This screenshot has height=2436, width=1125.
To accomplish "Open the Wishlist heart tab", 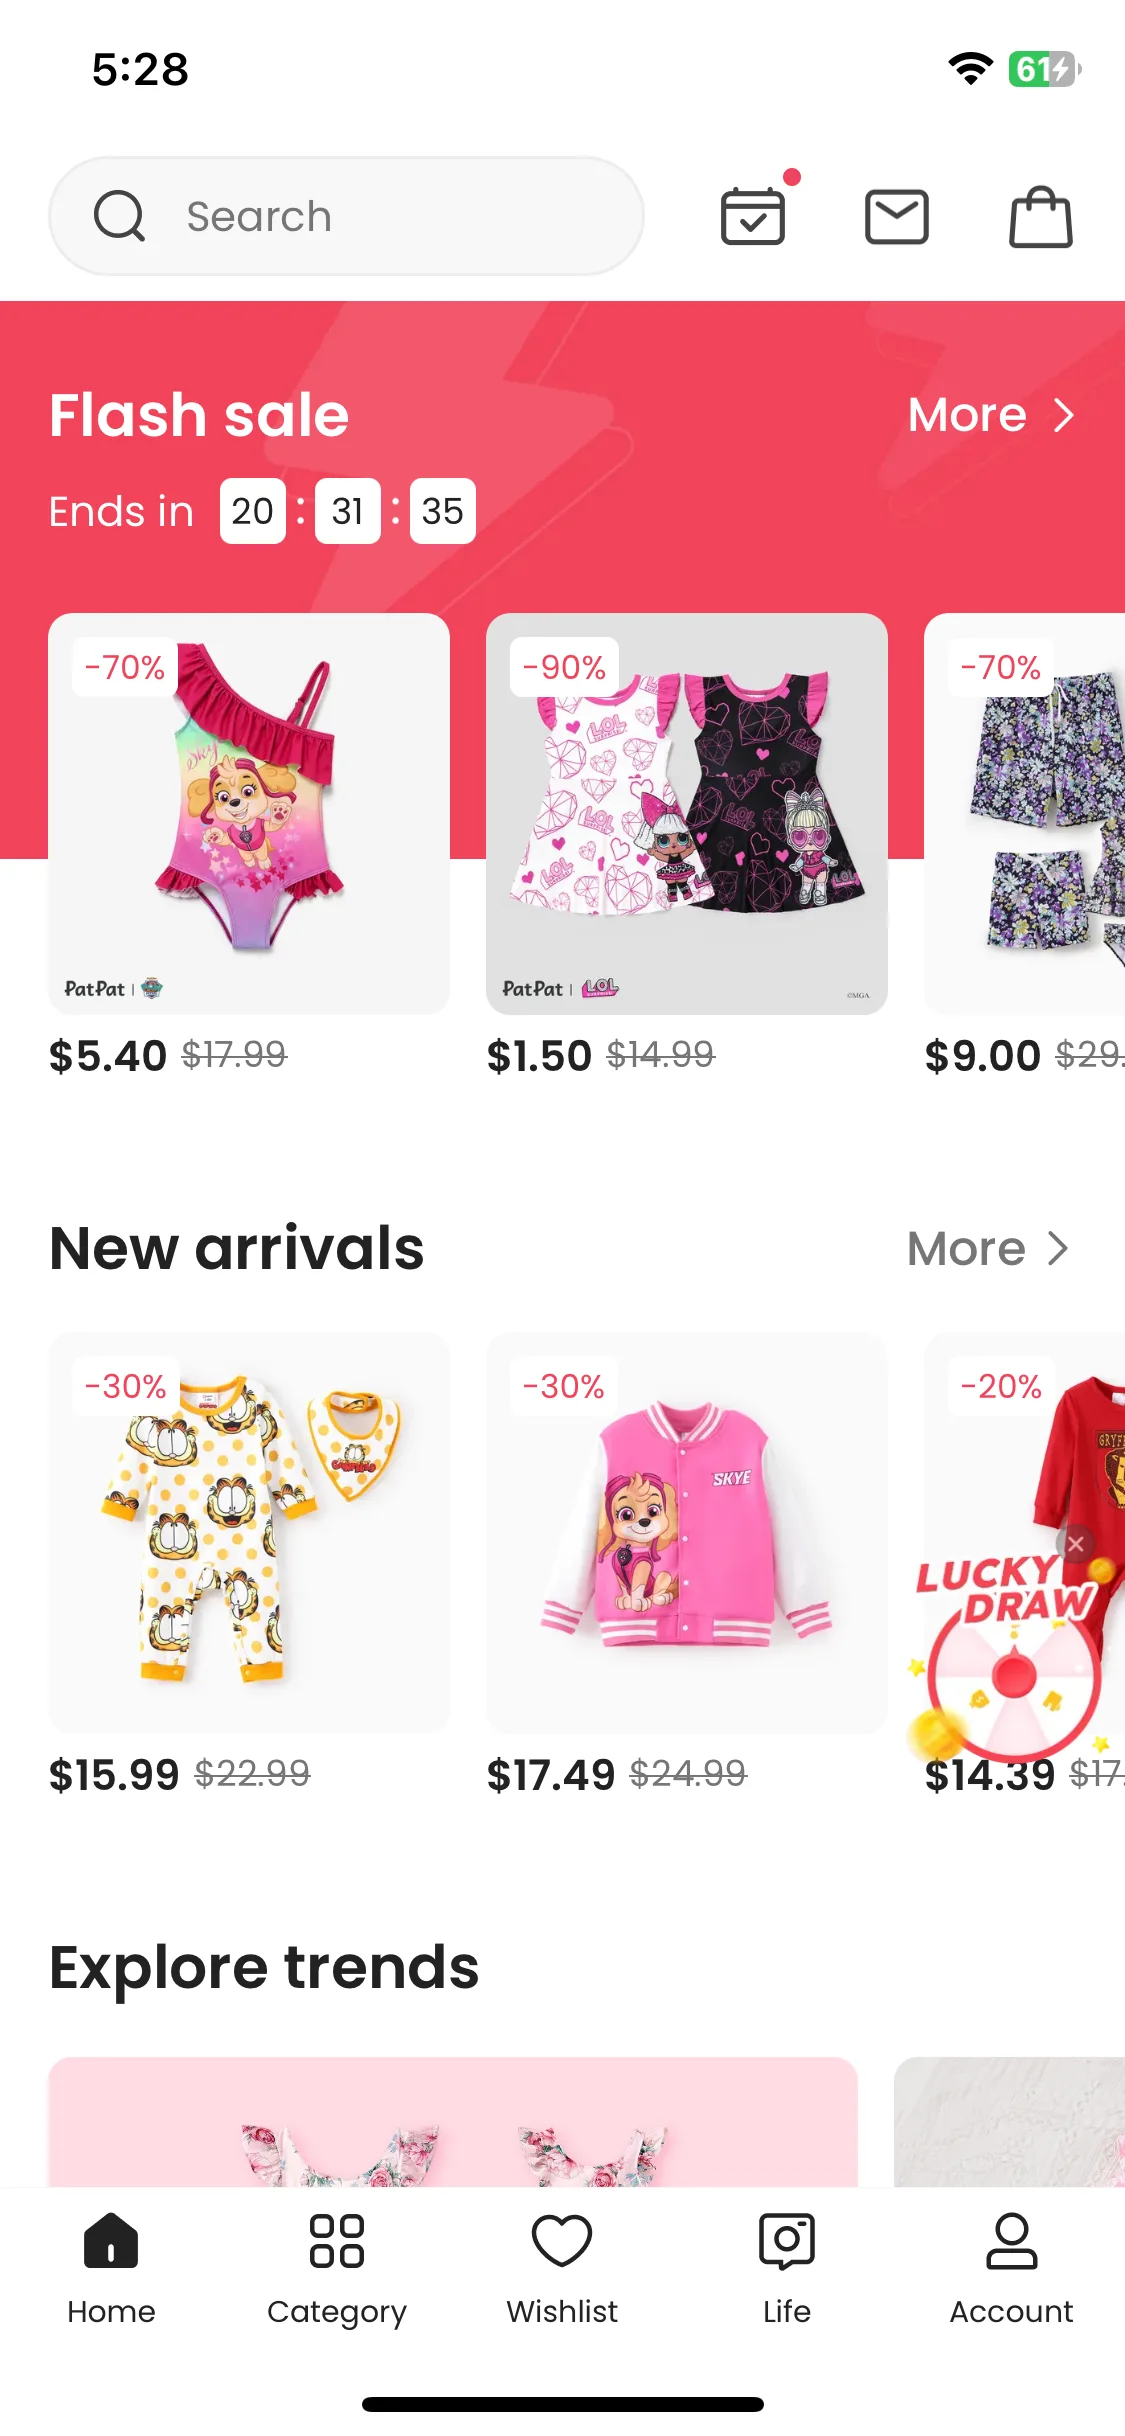I will (x=562, y=2268).
